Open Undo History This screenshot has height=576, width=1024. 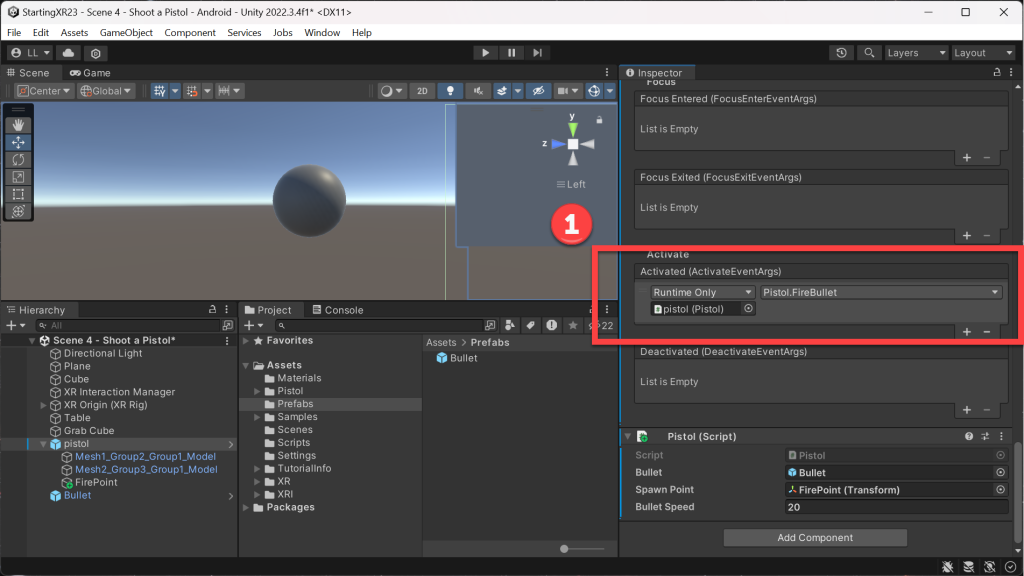(841, 53)
